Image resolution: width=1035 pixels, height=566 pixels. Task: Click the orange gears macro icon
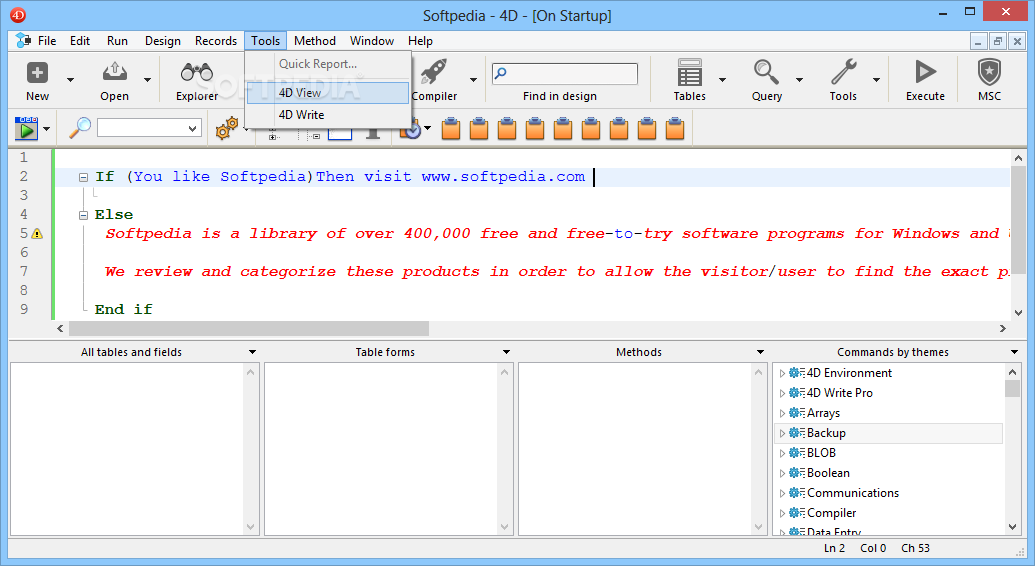coord(226,128)
